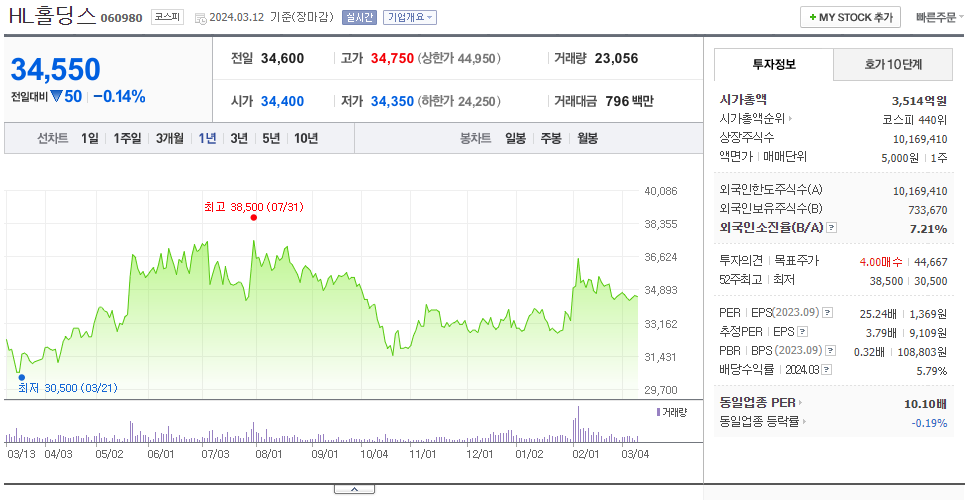Click the 고가 value 34,750
Screen dimensions: 968x500
pyautogui.click(x=393, y=59)
